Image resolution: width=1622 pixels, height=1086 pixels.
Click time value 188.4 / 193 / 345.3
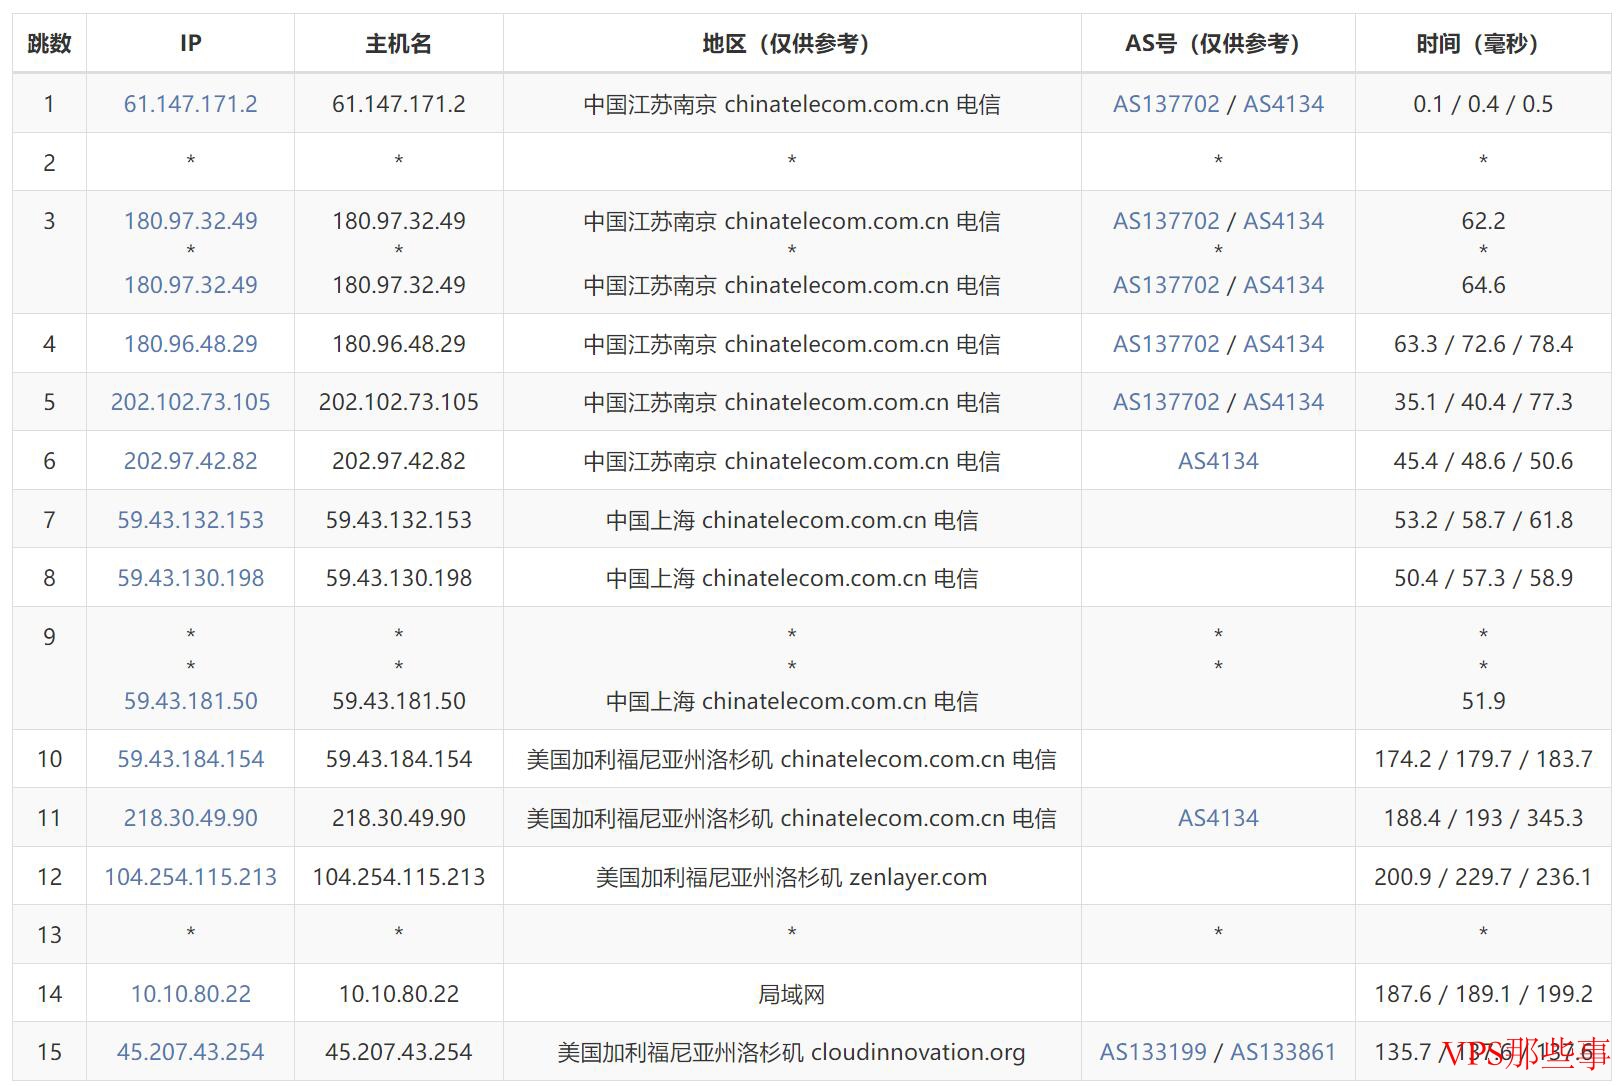pos(1483,818)
